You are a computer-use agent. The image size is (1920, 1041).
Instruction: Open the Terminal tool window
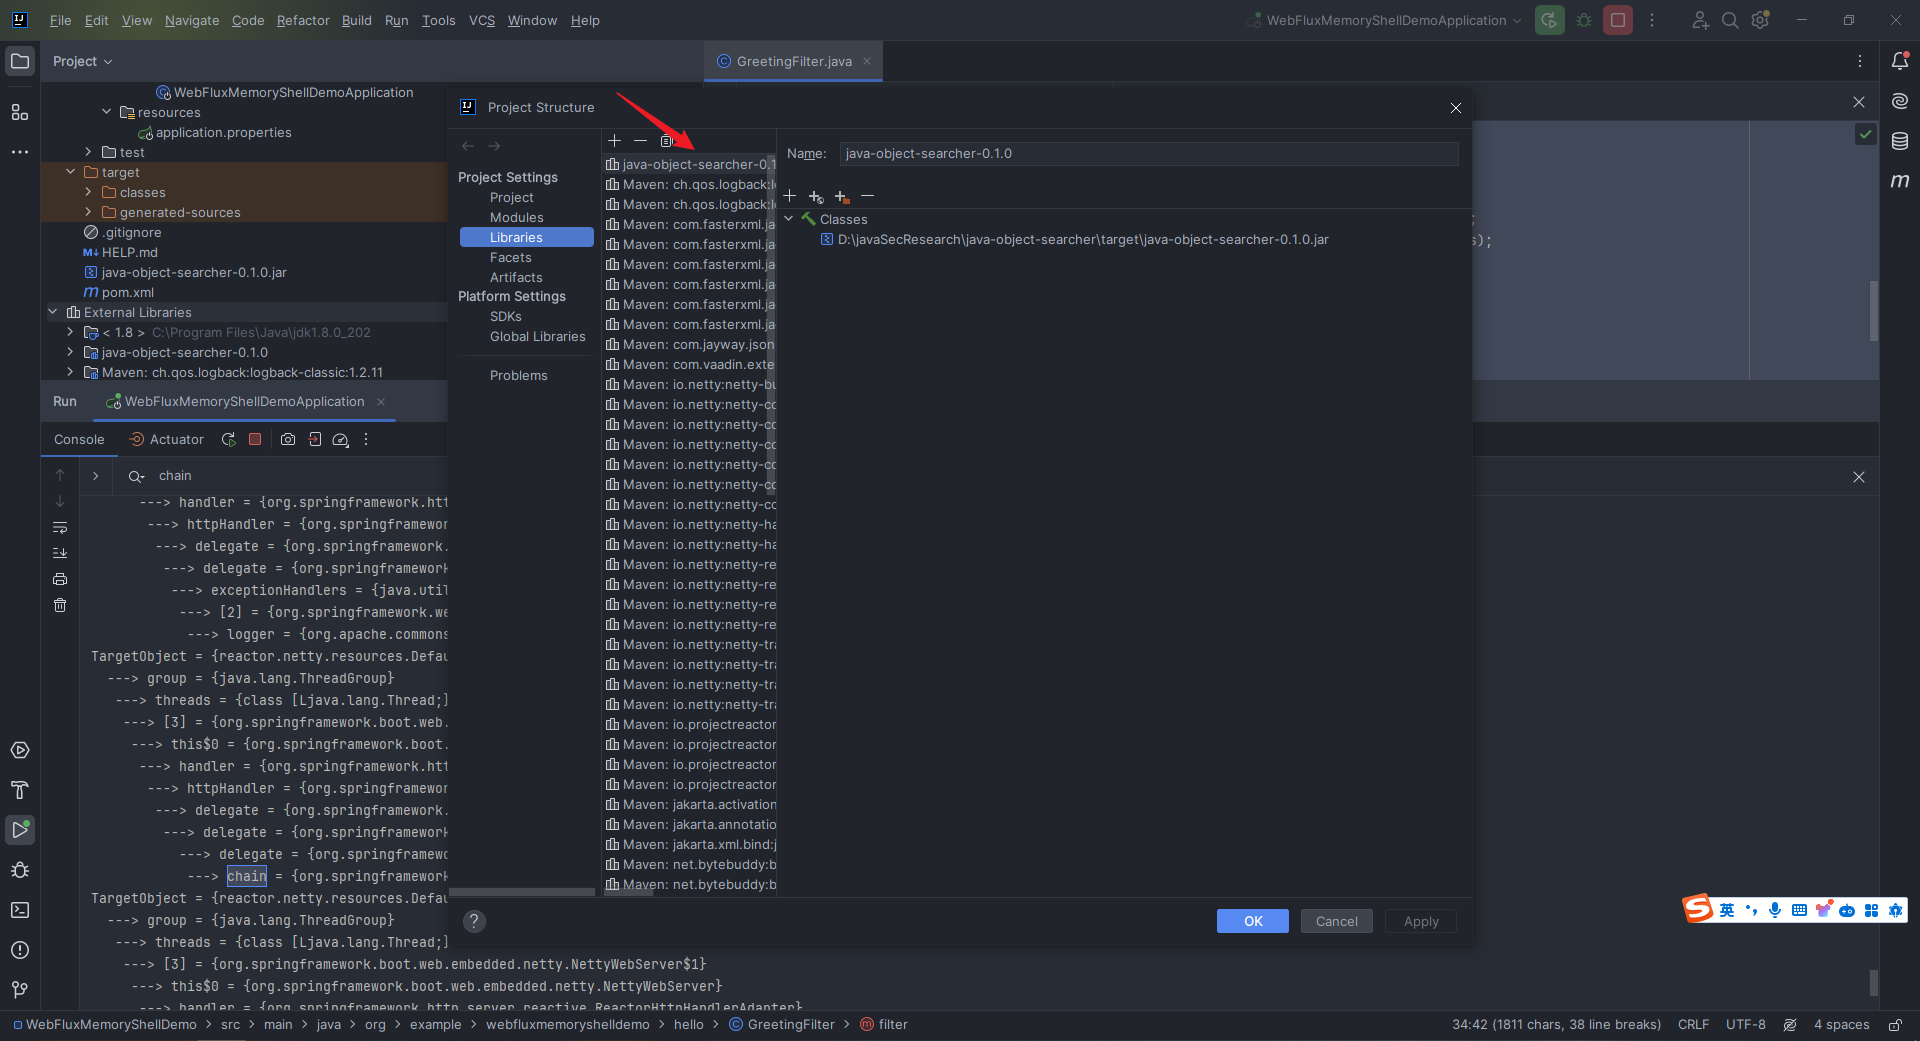click(x=20, y=910)
